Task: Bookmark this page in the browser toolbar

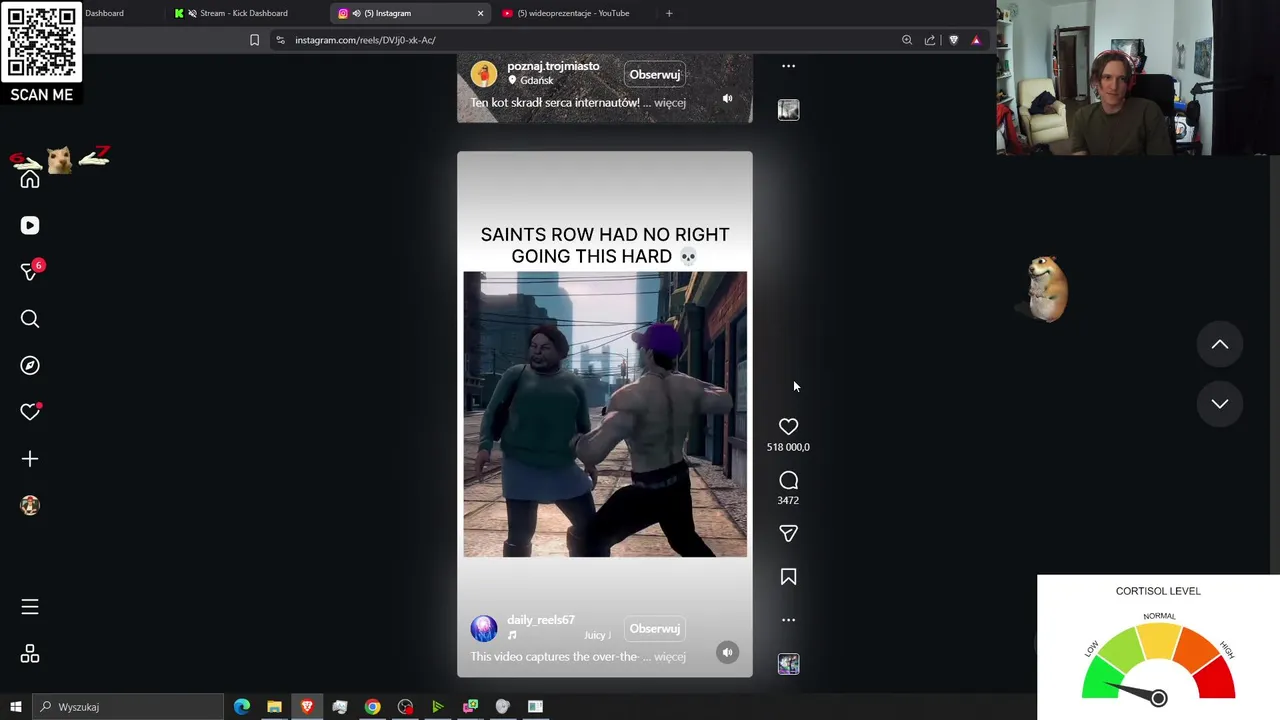Action: tap(254, 40)
